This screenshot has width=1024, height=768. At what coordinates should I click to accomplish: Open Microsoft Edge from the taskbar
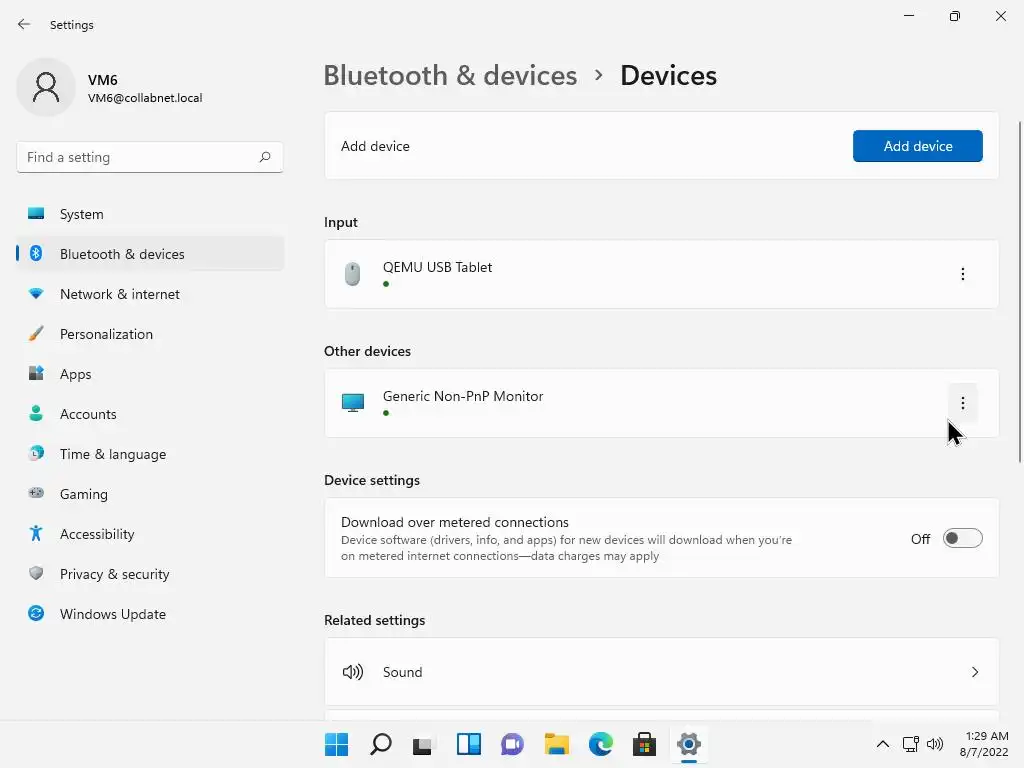(600, 744)
